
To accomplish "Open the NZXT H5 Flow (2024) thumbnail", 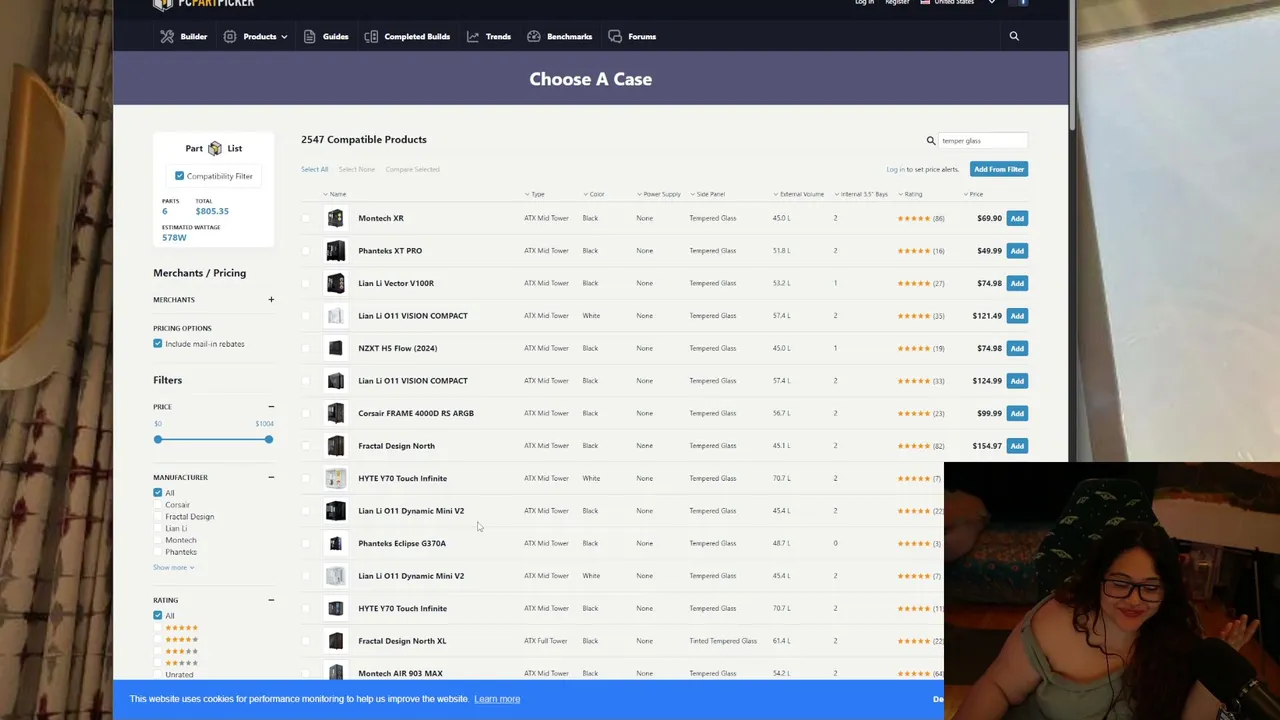I will coord(335,348).
